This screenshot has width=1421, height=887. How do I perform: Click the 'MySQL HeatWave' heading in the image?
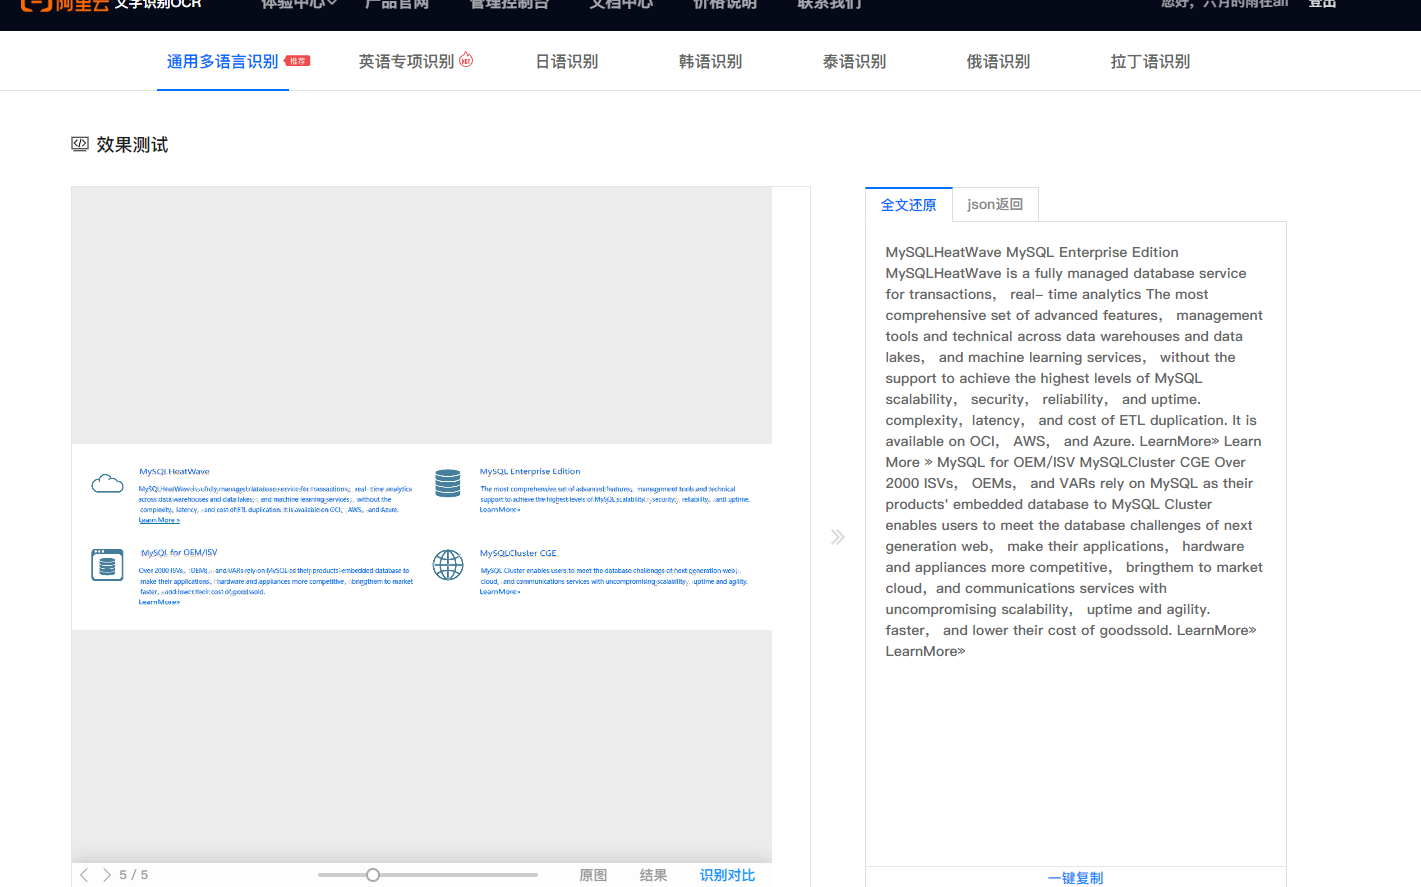[x=174, y=471]
